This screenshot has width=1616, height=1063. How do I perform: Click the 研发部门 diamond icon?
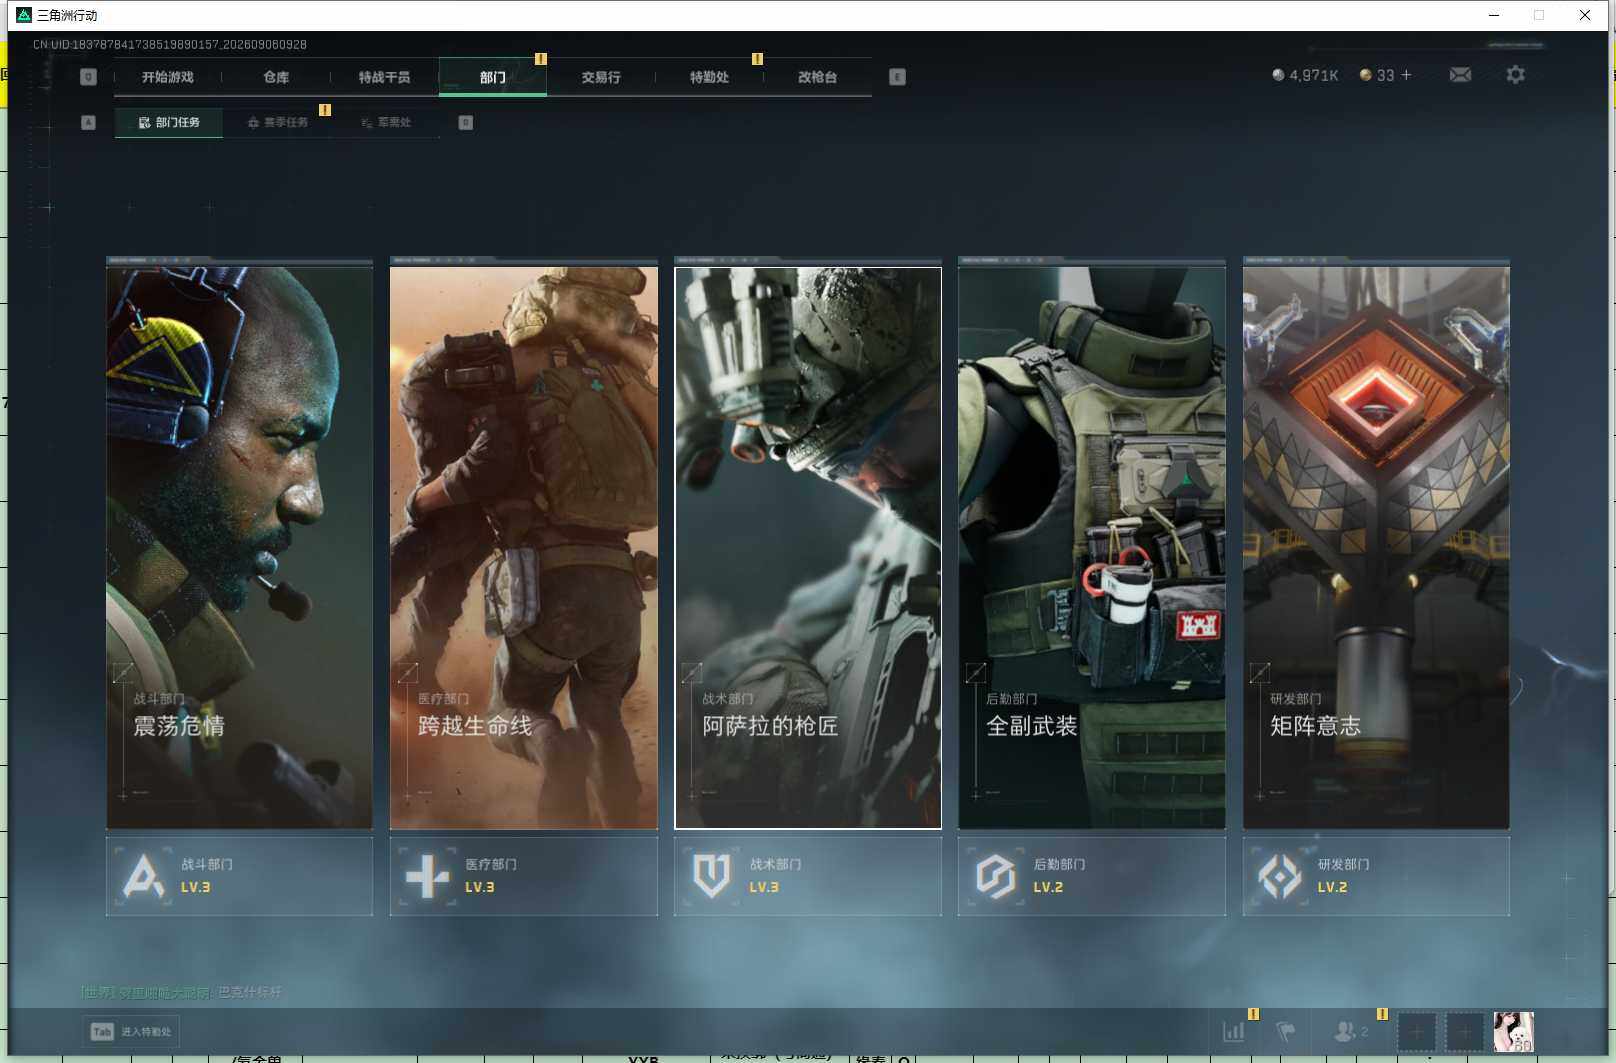click(x=1280, y=876)
